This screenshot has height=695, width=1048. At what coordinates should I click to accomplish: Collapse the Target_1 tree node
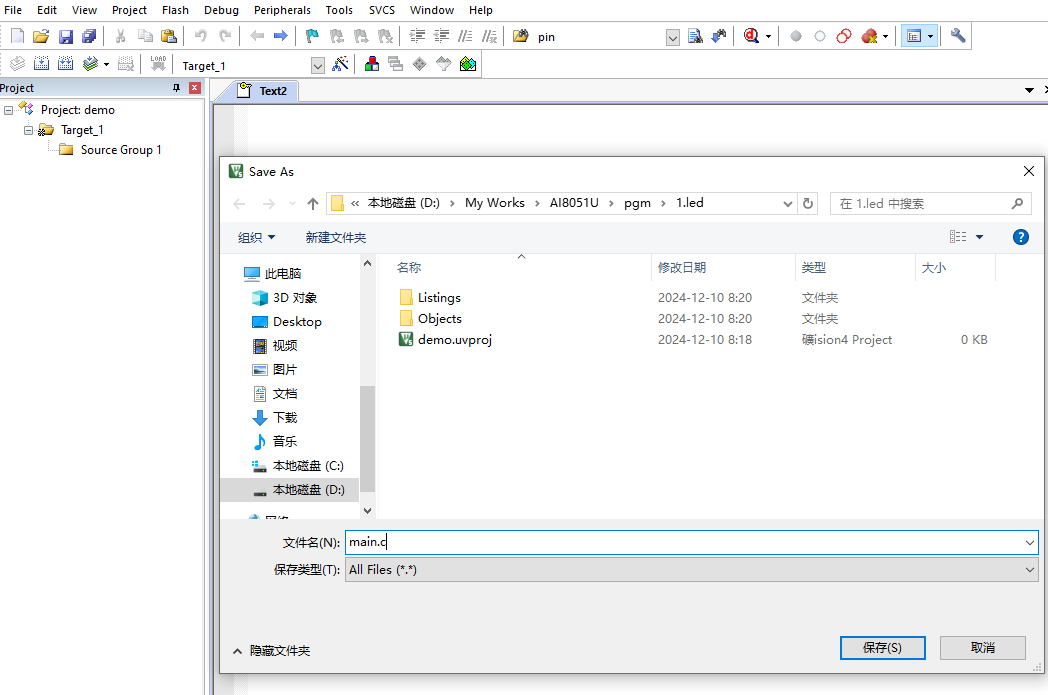tap(28, 130)
